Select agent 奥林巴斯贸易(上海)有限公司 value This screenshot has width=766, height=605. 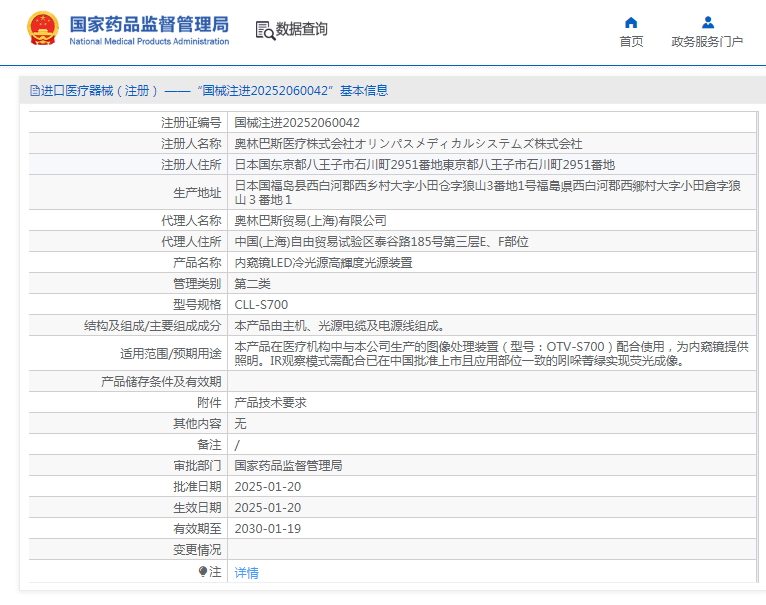coord(311,220)
